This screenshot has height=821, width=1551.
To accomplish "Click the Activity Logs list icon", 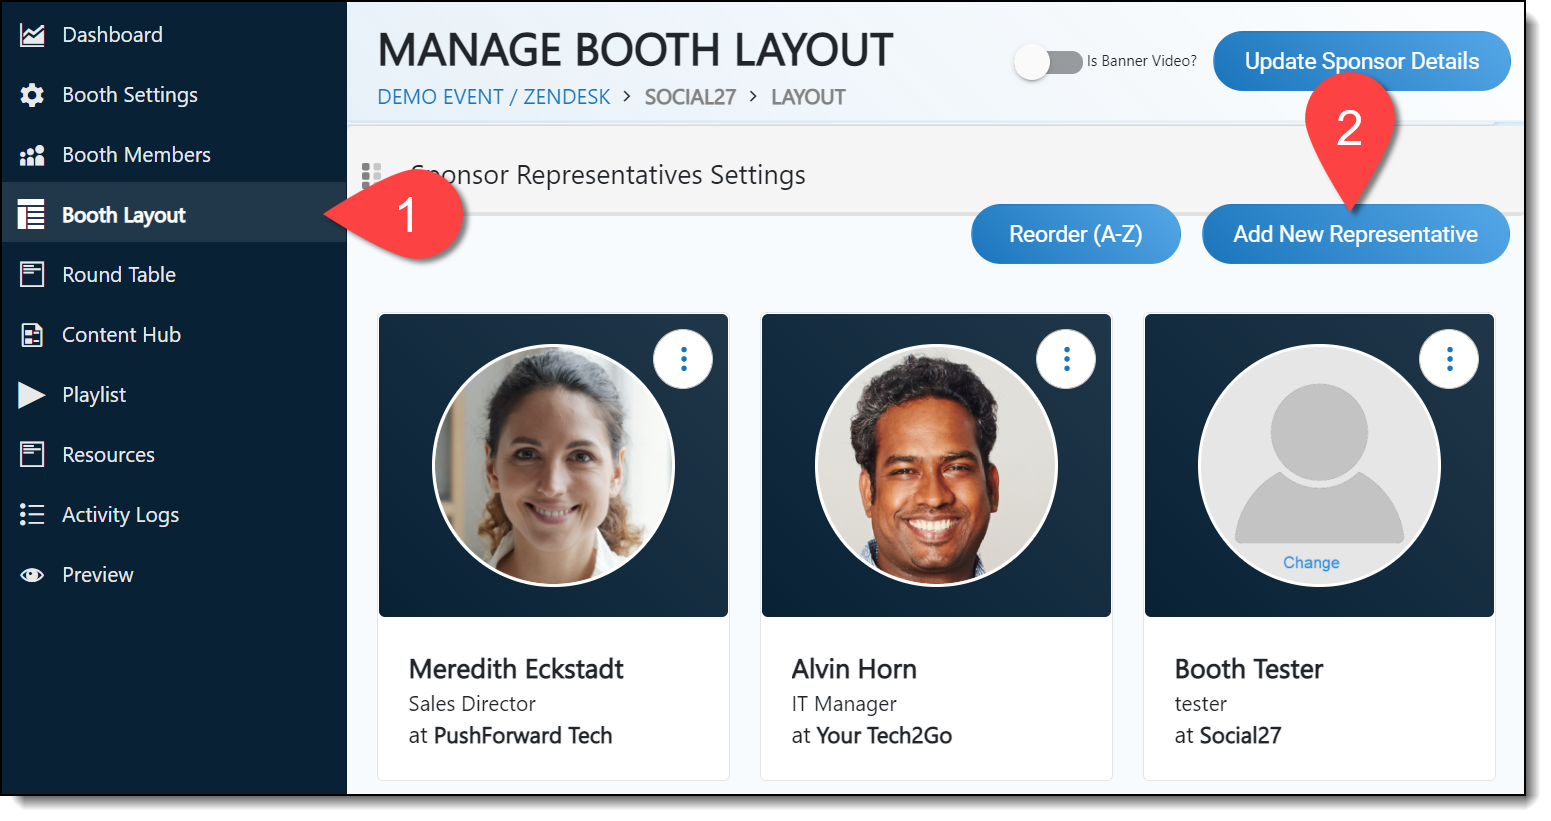I will click(32, 515).
